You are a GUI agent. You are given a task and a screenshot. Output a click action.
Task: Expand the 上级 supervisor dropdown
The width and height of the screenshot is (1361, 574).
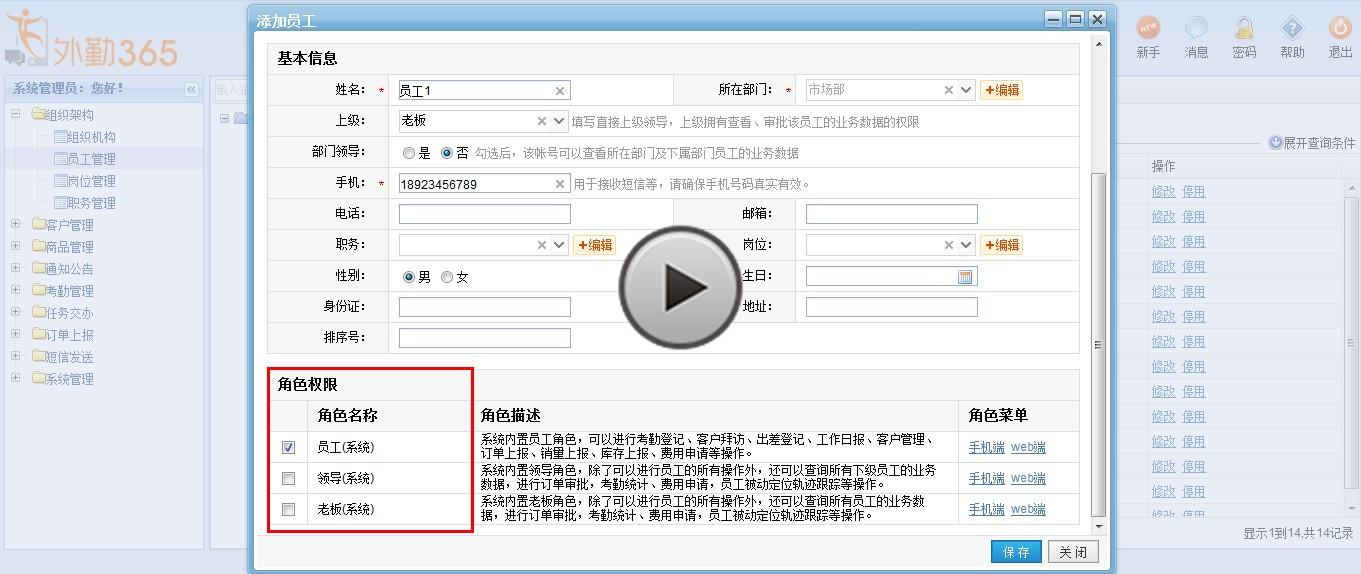tap(559, 121)
